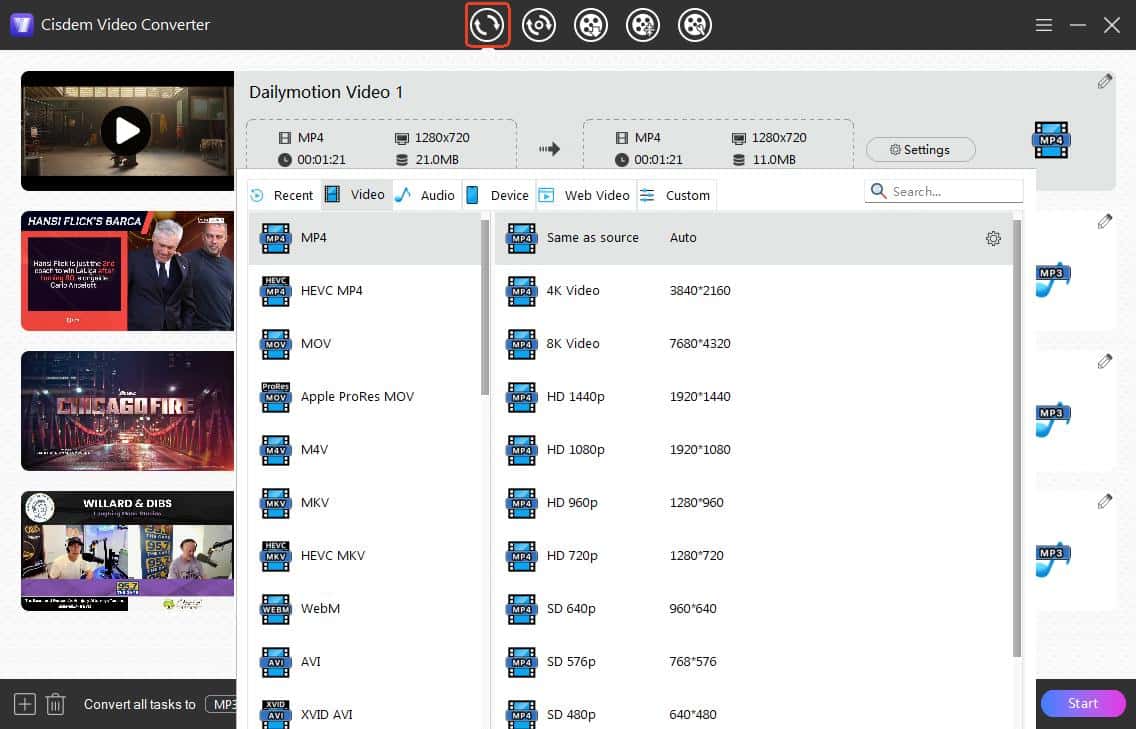Select the Web Video tab

click(x=596, y=195)
